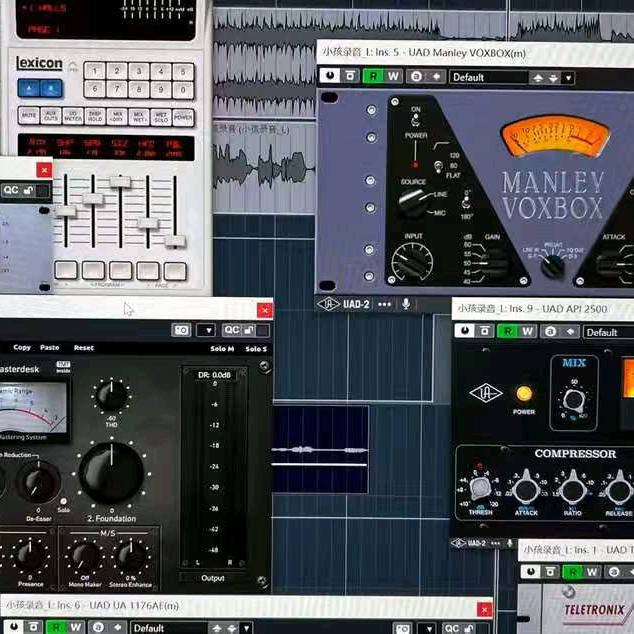Click Write automation in API 2500 header

[x=527, y=332]
